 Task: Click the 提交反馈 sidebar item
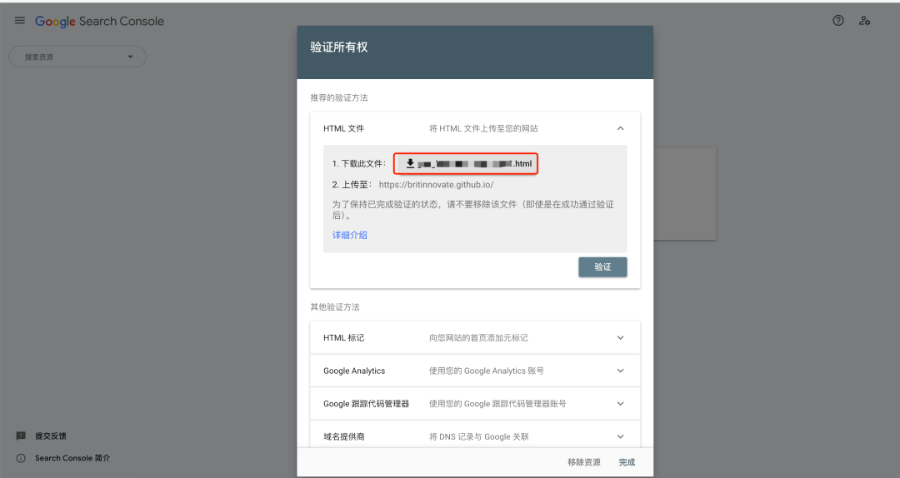(x=51, y=436)
